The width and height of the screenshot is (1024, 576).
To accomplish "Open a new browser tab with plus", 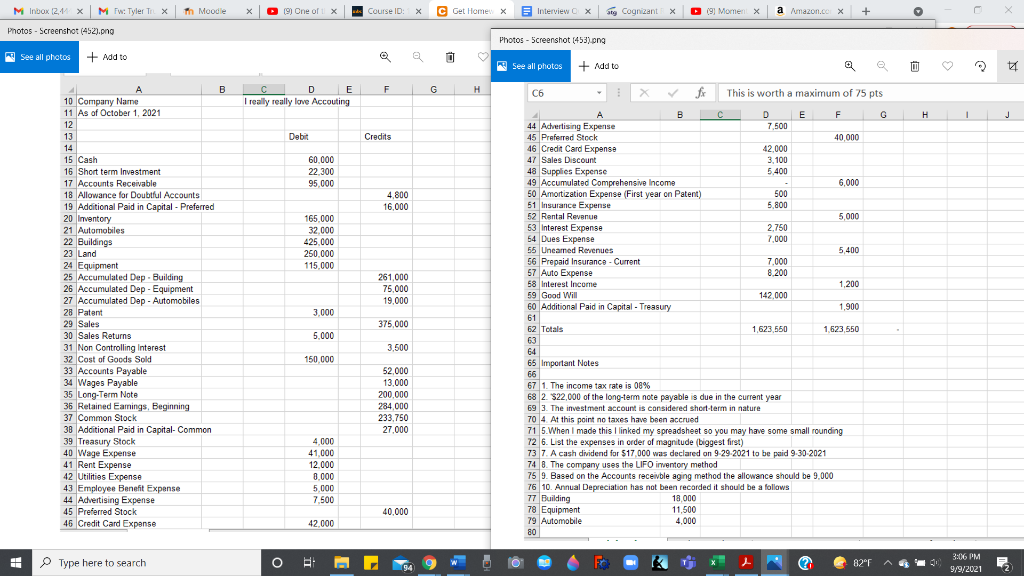I will pyautogui.click(x=866, y=11).
